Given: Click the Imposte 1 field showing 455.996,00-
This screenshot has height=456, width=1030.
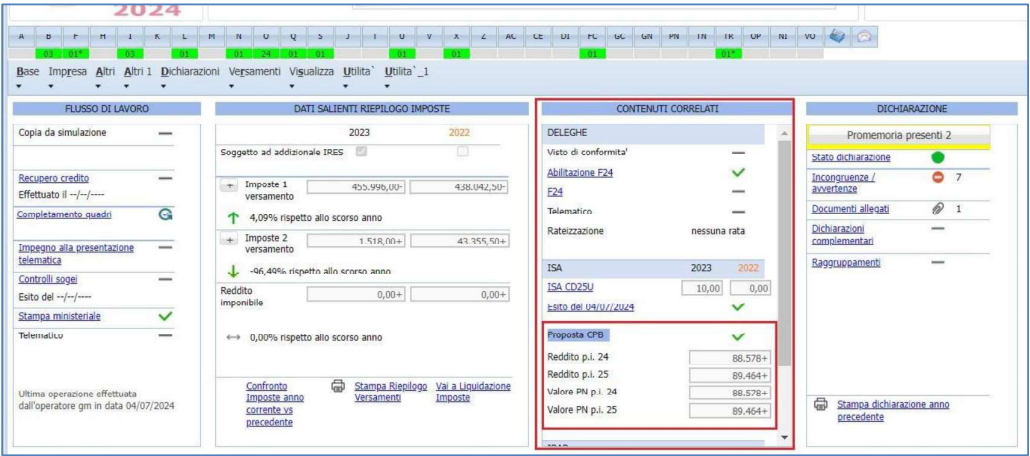Looking at the screenshot, I should click(357, 187).
